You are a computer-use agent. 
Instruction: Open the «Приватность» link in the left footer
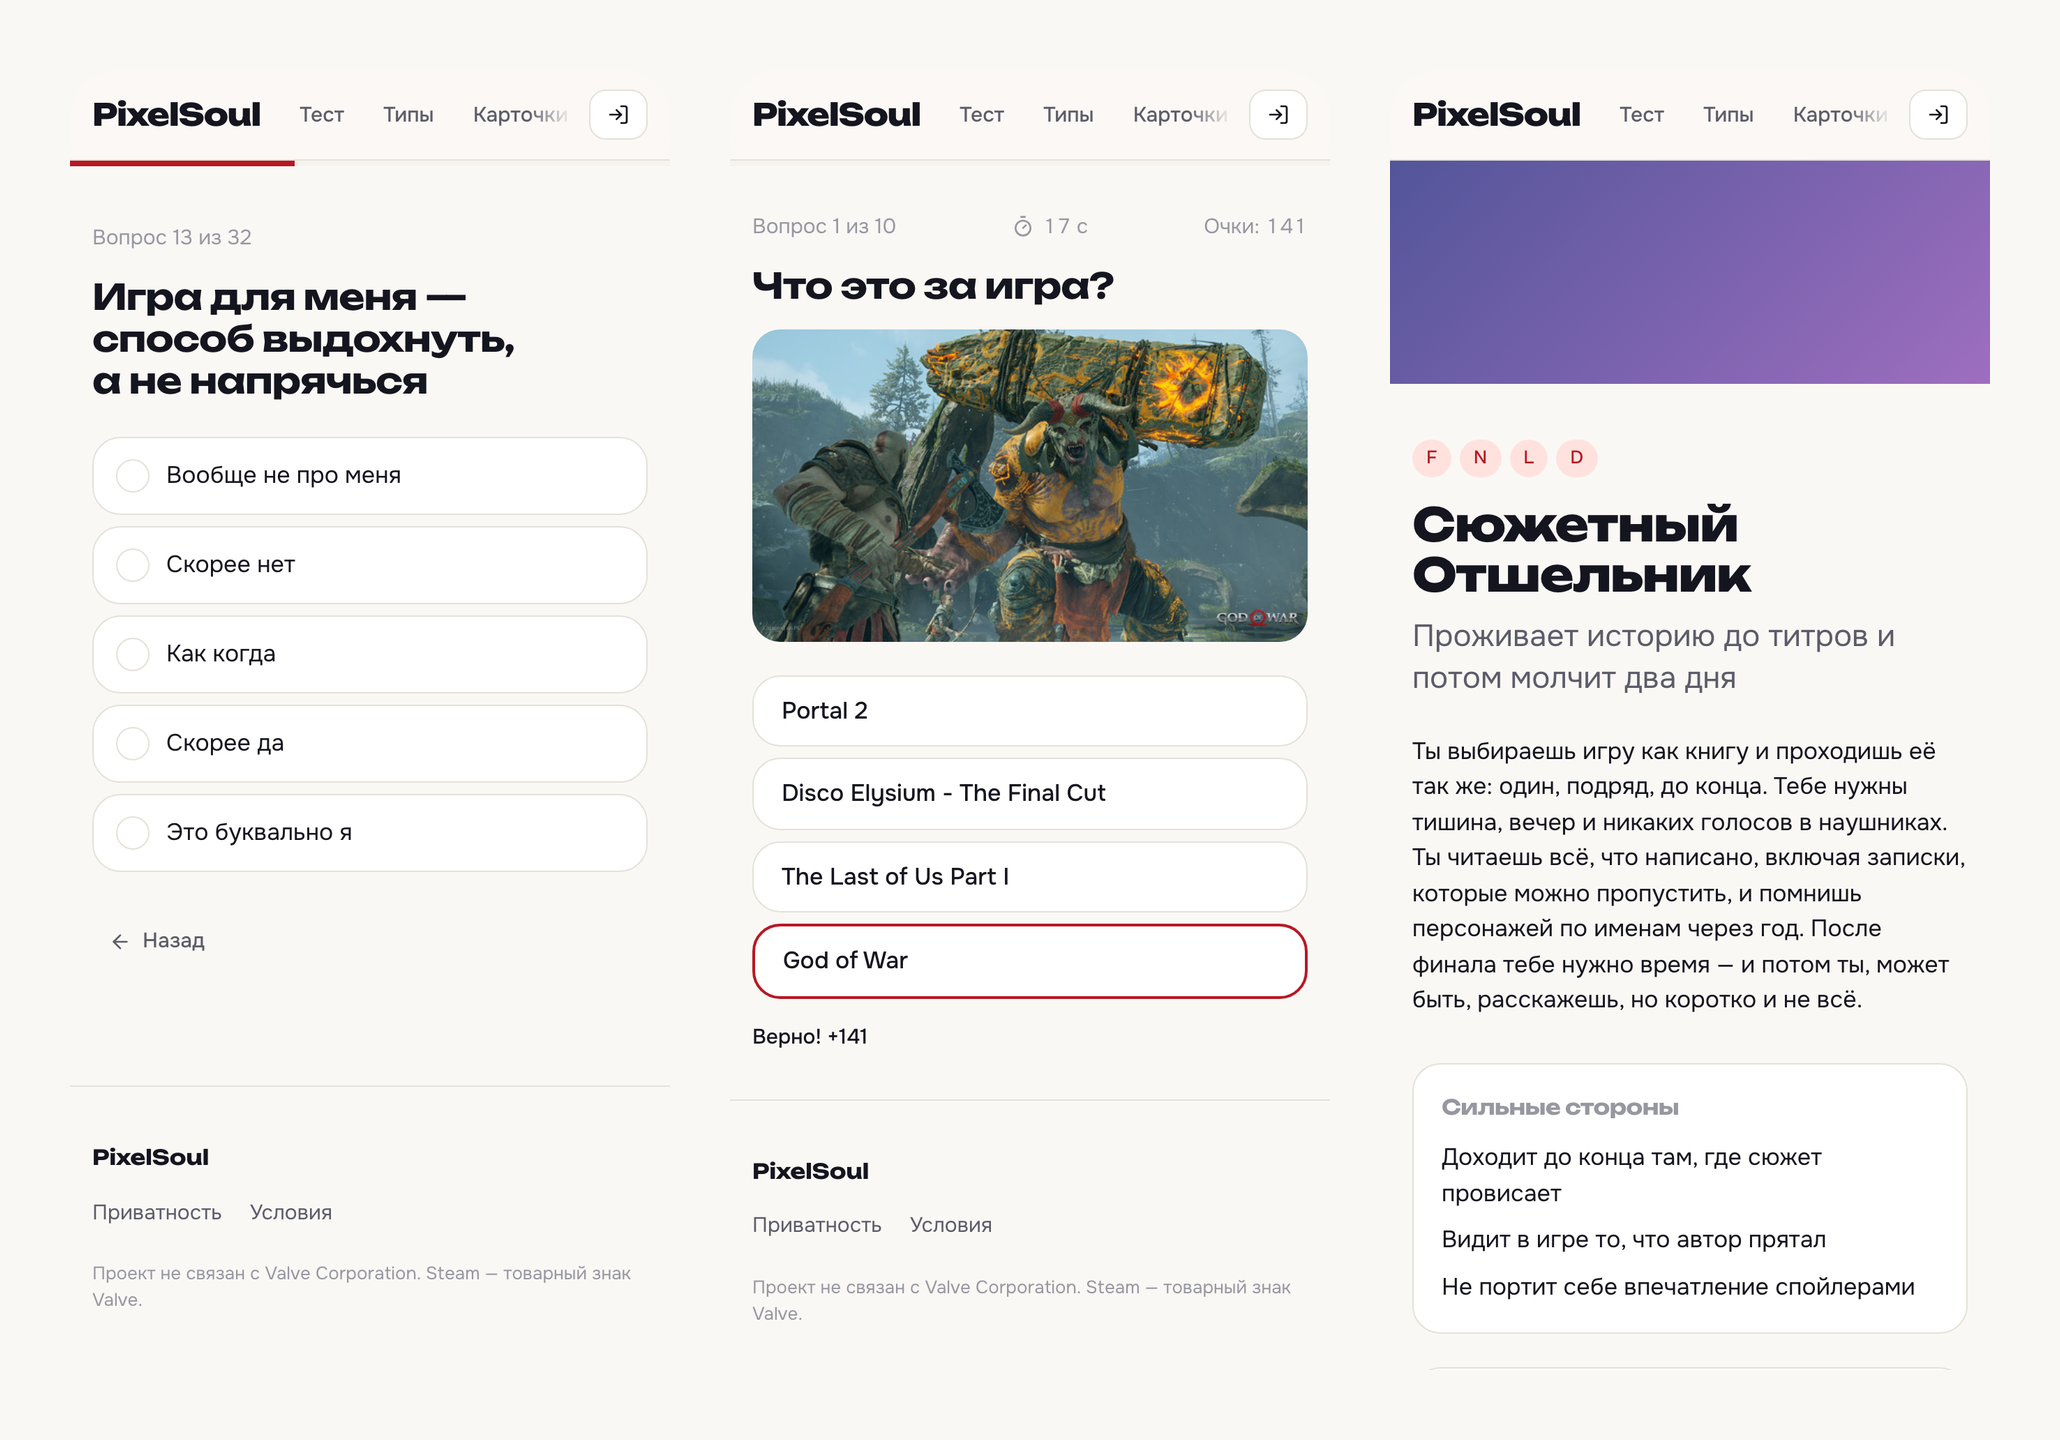pos(157,1212)
